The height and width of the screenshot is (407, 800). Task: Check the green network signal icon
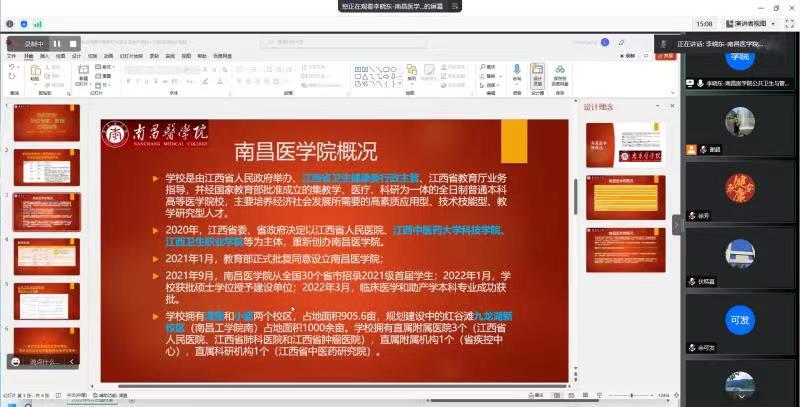pos(37,22)
